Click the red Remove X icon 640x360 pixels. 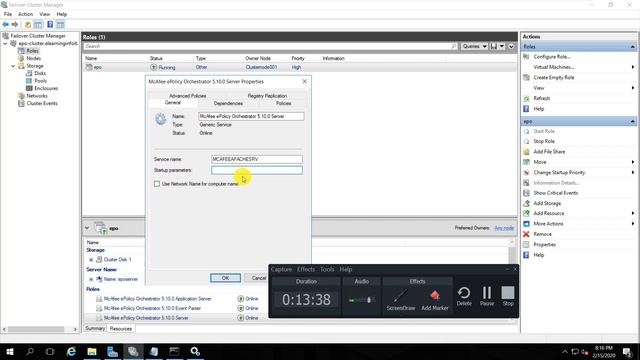click(526, 234)
